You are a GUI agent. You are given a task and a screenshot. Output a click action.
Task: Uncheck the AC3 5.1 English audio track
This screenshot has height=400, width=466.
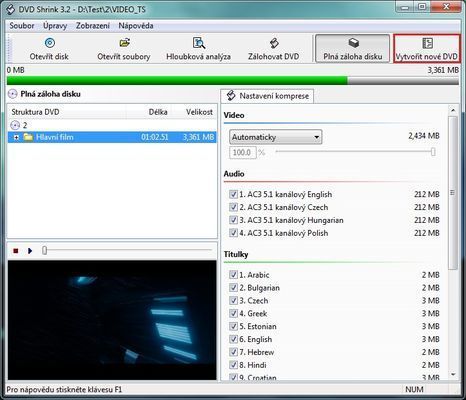(233, 194)
